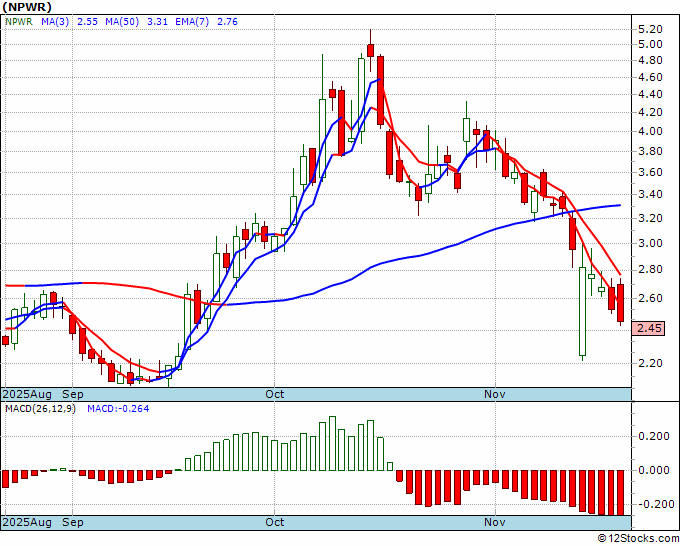
Task: Click the 4.00 price axis label
Action: (x=650, y=131)
